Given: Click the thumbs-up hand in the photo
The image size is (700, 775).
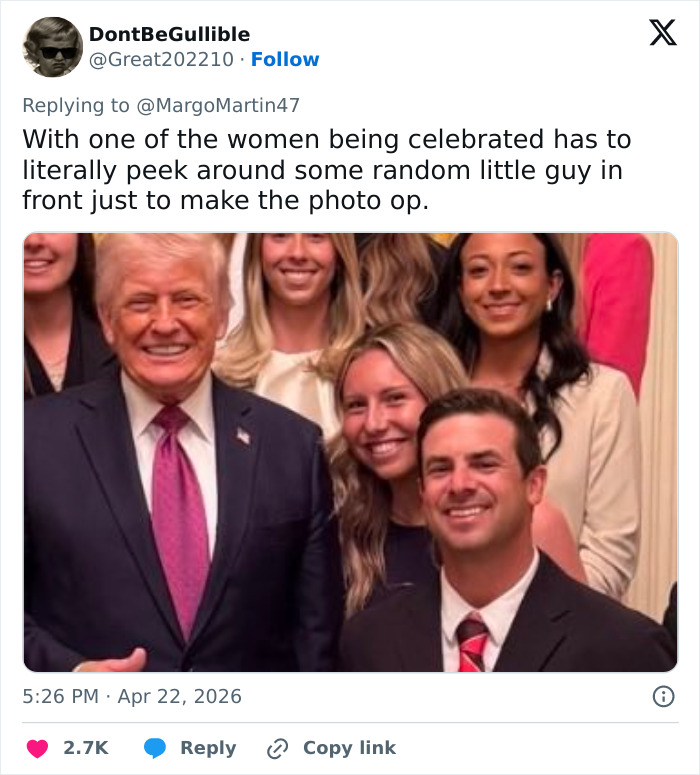Looking at the screenshot, I should 118,659.
